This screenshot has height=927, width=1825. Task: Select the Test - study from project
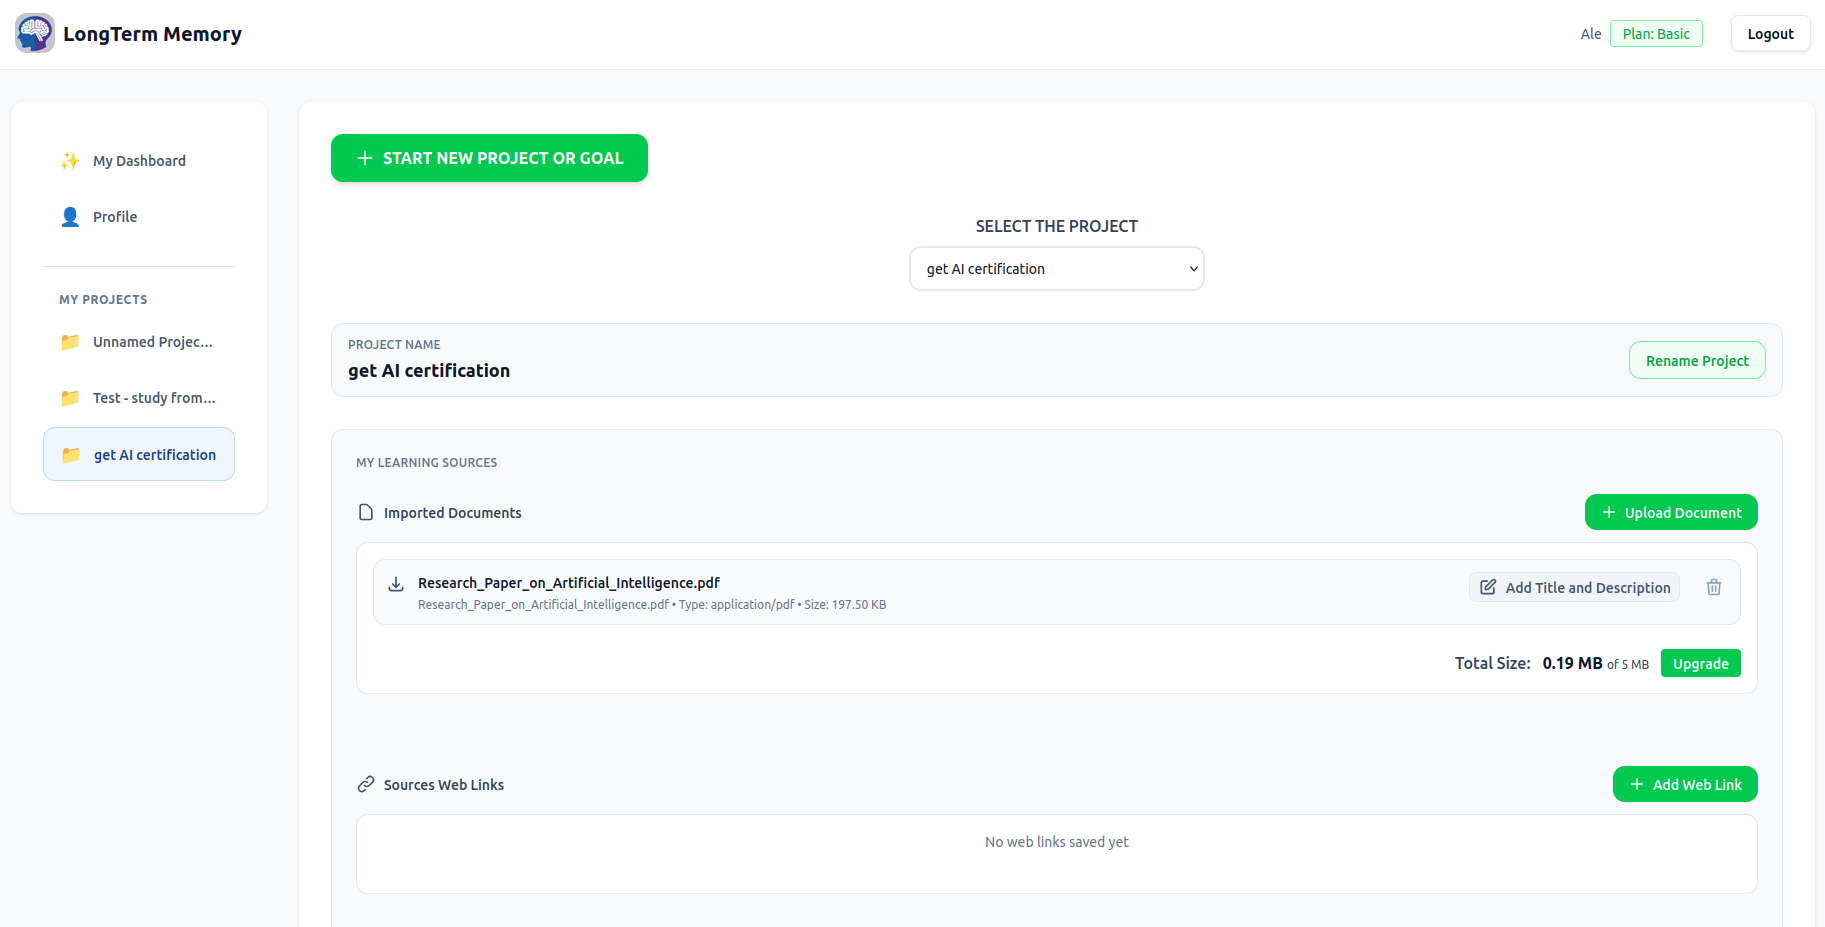pyautogui.click(x=152, y=397)
